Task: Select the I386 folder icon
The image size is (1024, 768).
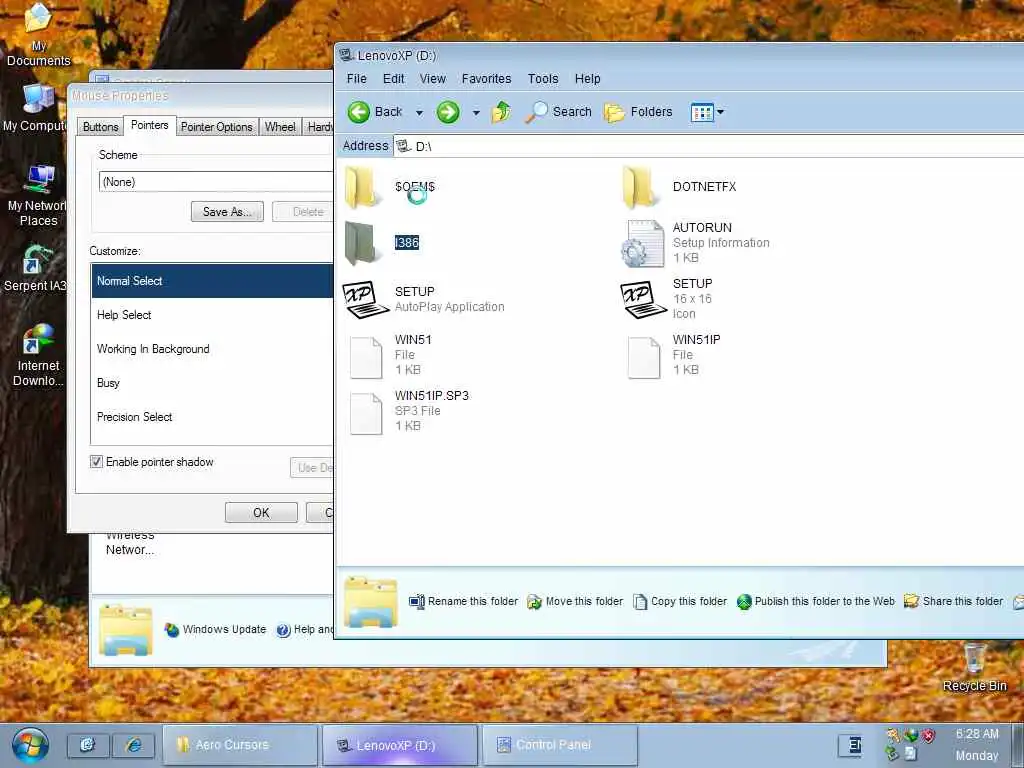Action: [x=362, y=242]
